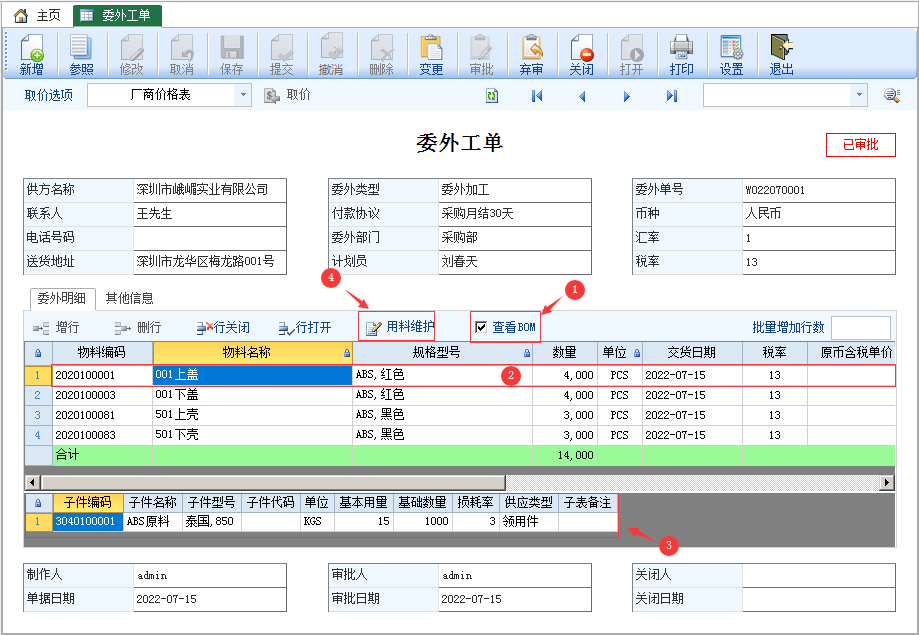Jump to the last record

click(x=672, y=96)
